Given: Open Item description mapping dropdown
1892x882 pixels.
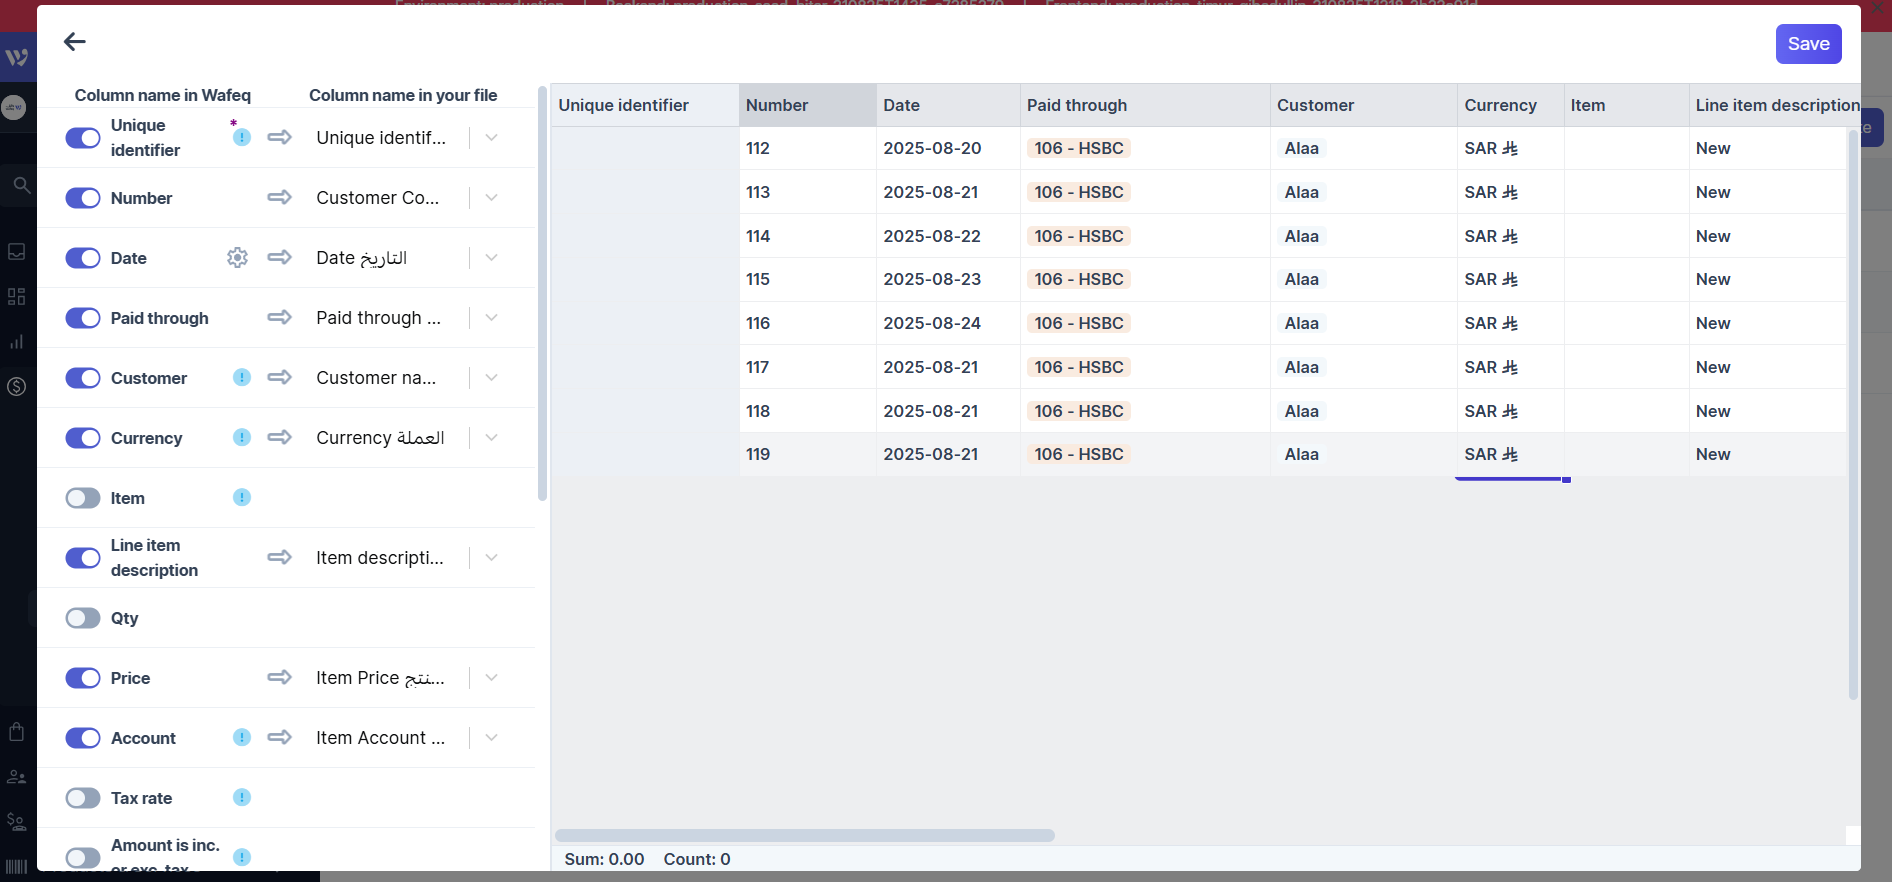Looking at the screenshot, I should coord(491,558).
